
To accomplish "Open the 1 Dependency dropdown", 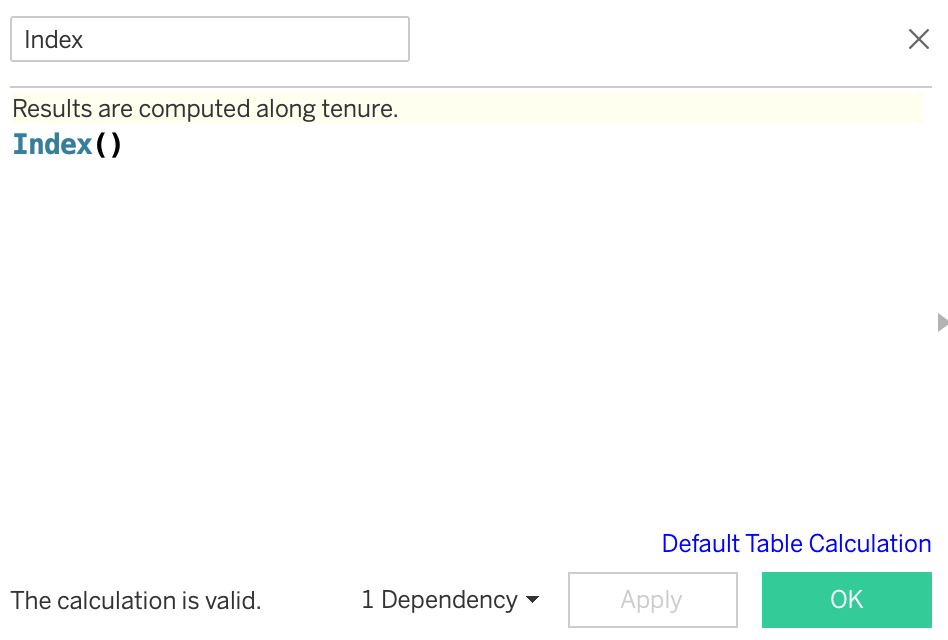I will pyautogui.click(x=450, y=600).
